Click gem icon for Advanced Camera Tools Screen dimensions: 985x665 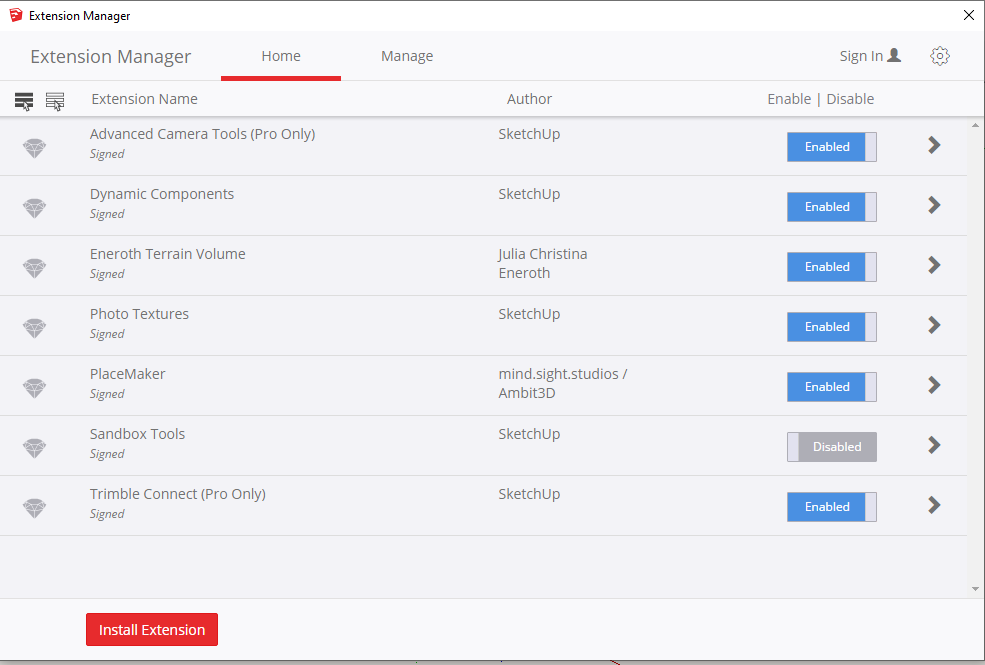tap(35, 148)
